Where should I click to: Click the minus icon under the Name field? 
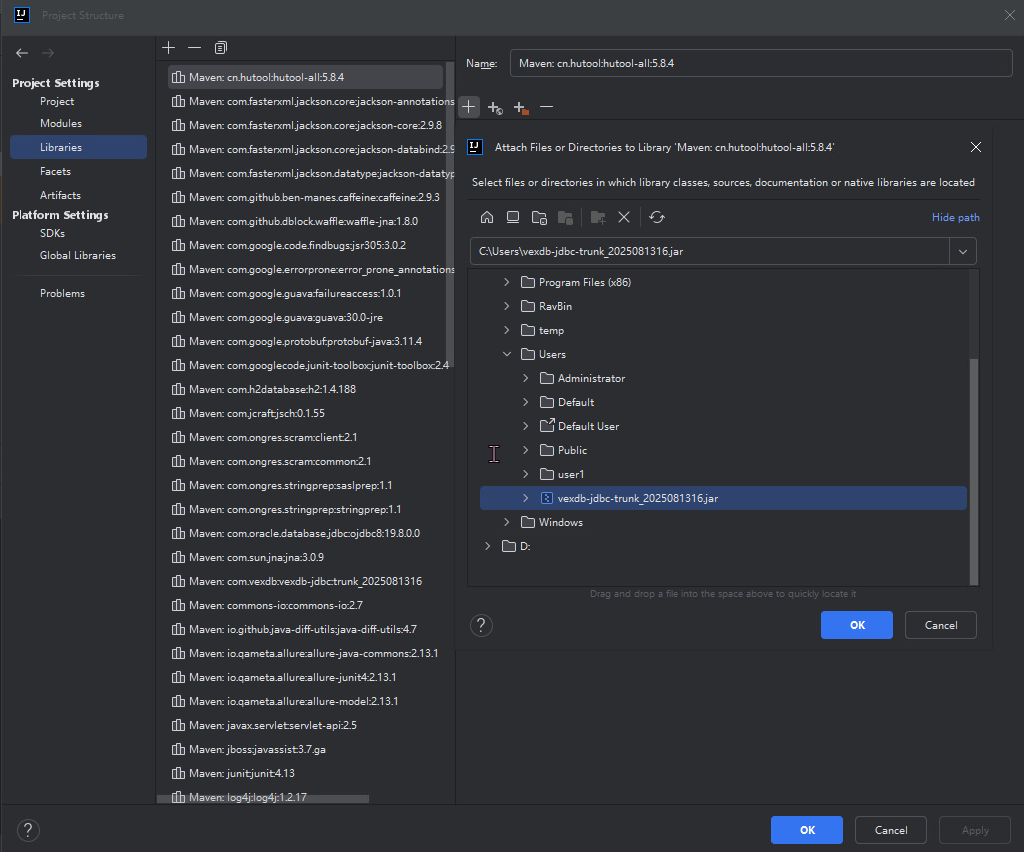click(x=547, y=107)
